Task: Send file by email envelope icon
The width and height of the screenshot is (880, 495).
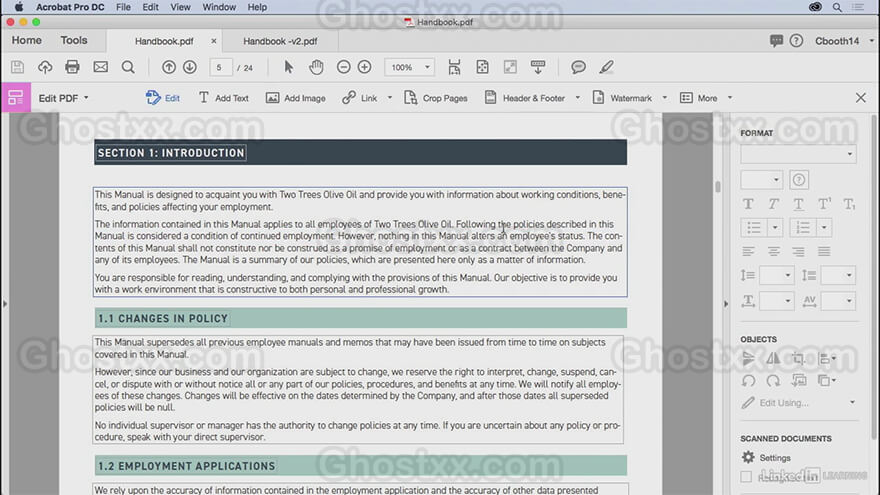Action: [100, 67]
